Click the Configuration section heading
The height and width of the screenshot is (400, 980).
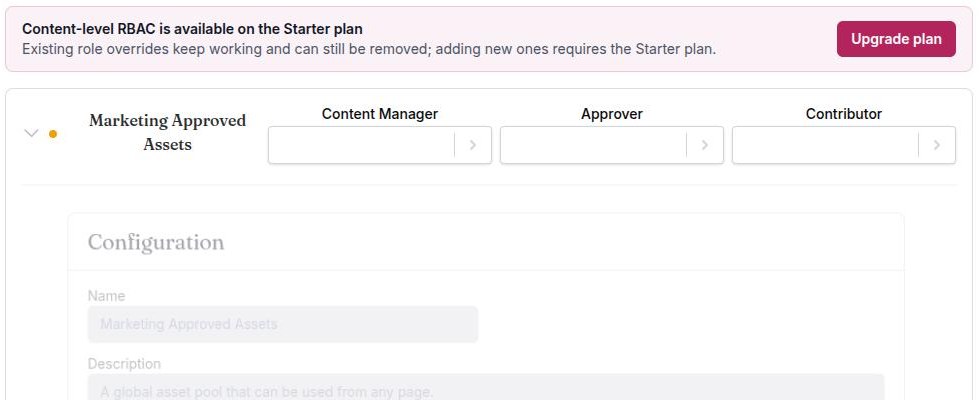156,242
